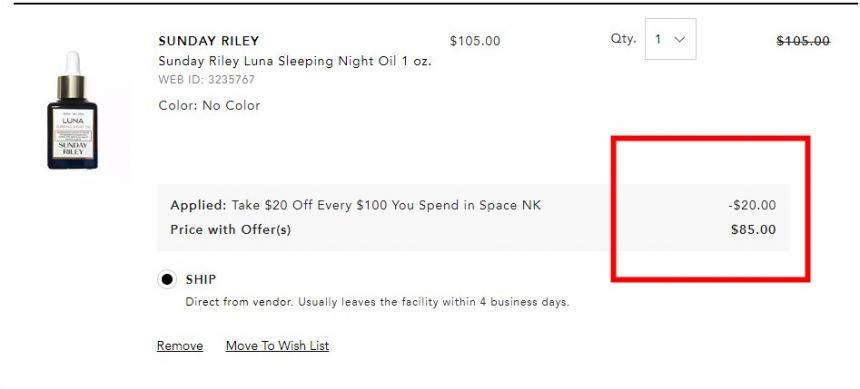Screen dimensions: 860x389
Task: Click the Qty. label beside the dropdown
Action: (624, 39)
